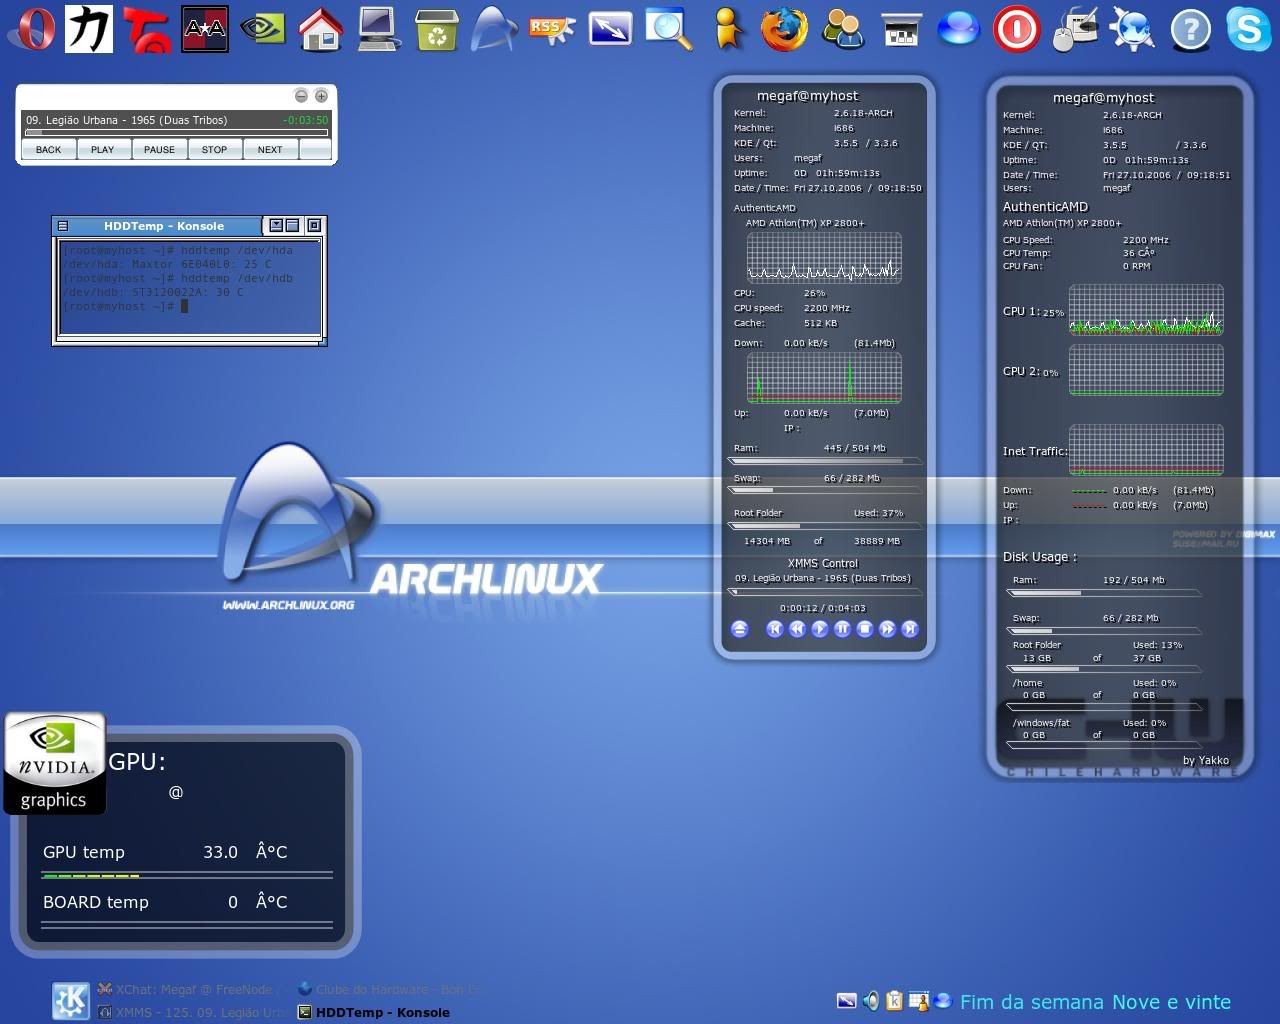Open the Help question mark dock icon
Screen dimensions: 1280x1024
click(1191, 29)
